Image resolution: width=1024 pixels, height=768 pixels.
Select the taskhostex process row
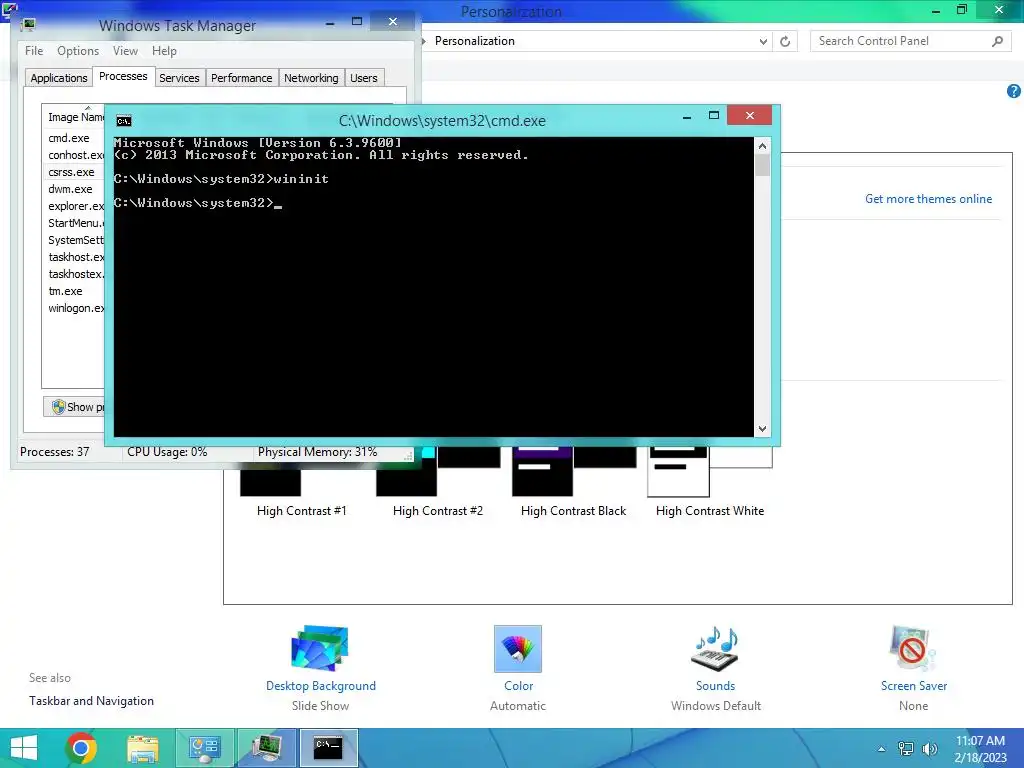[x=74, y=274]
